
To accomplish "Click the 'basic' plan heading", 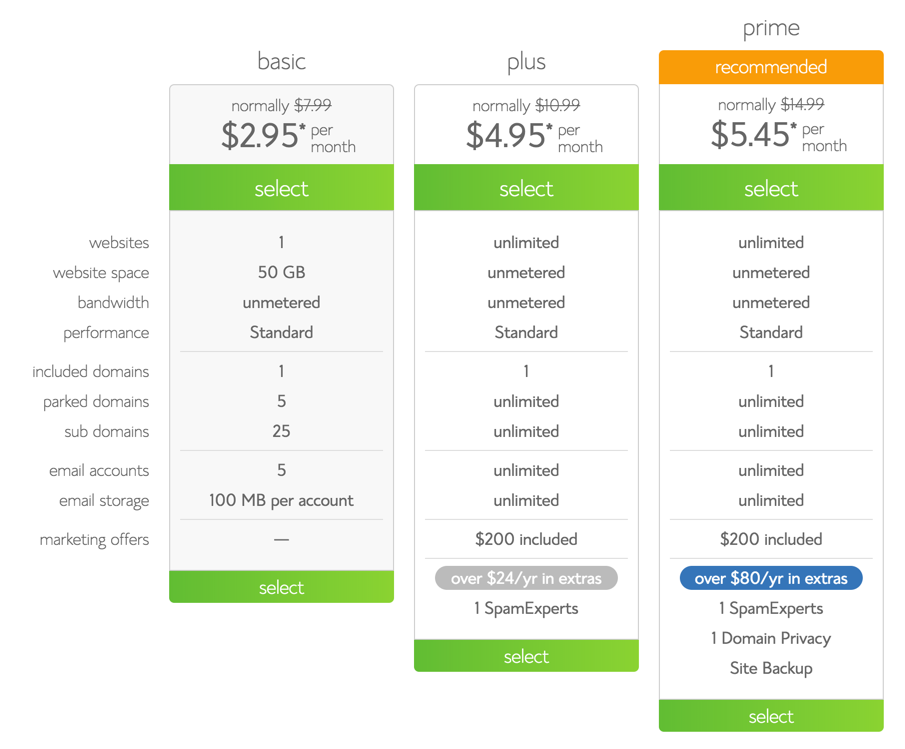I will tap(281, 61).
